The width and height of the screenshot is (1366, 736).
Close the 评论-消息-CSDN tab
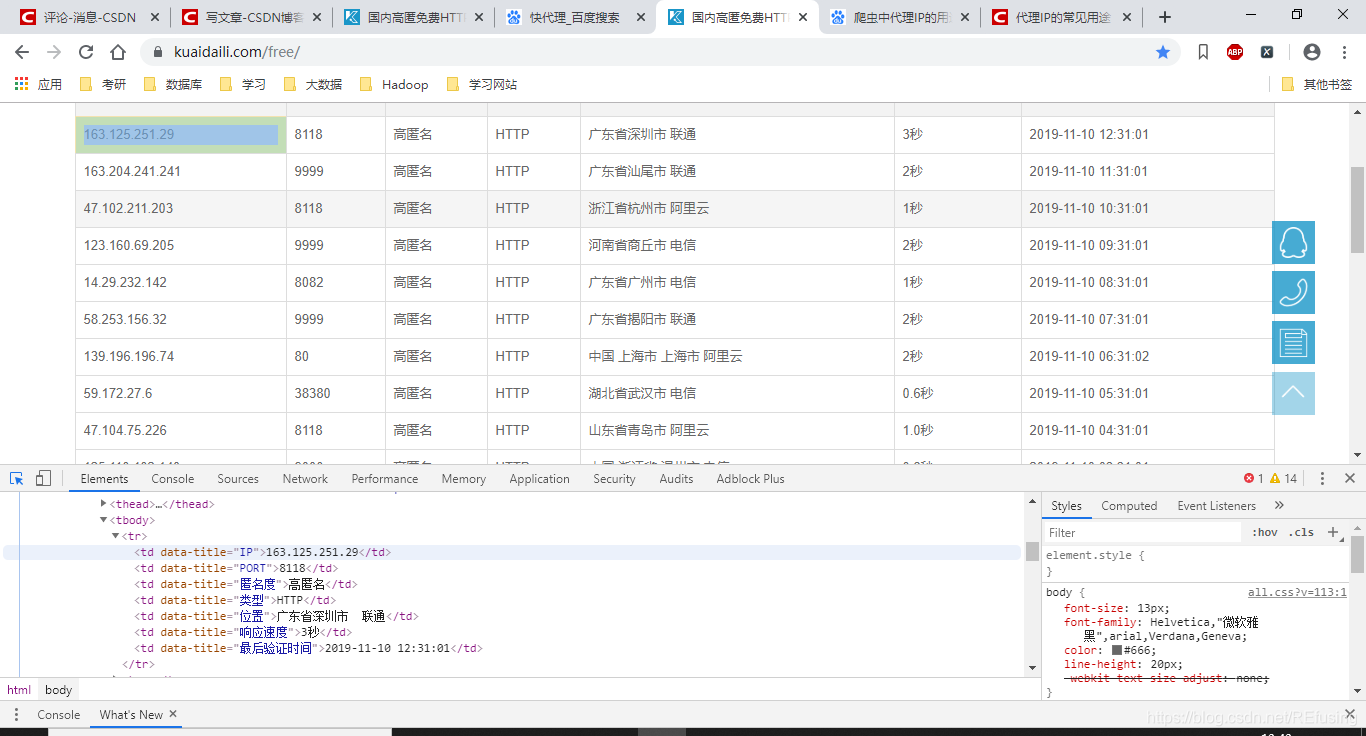pos(153,17)
